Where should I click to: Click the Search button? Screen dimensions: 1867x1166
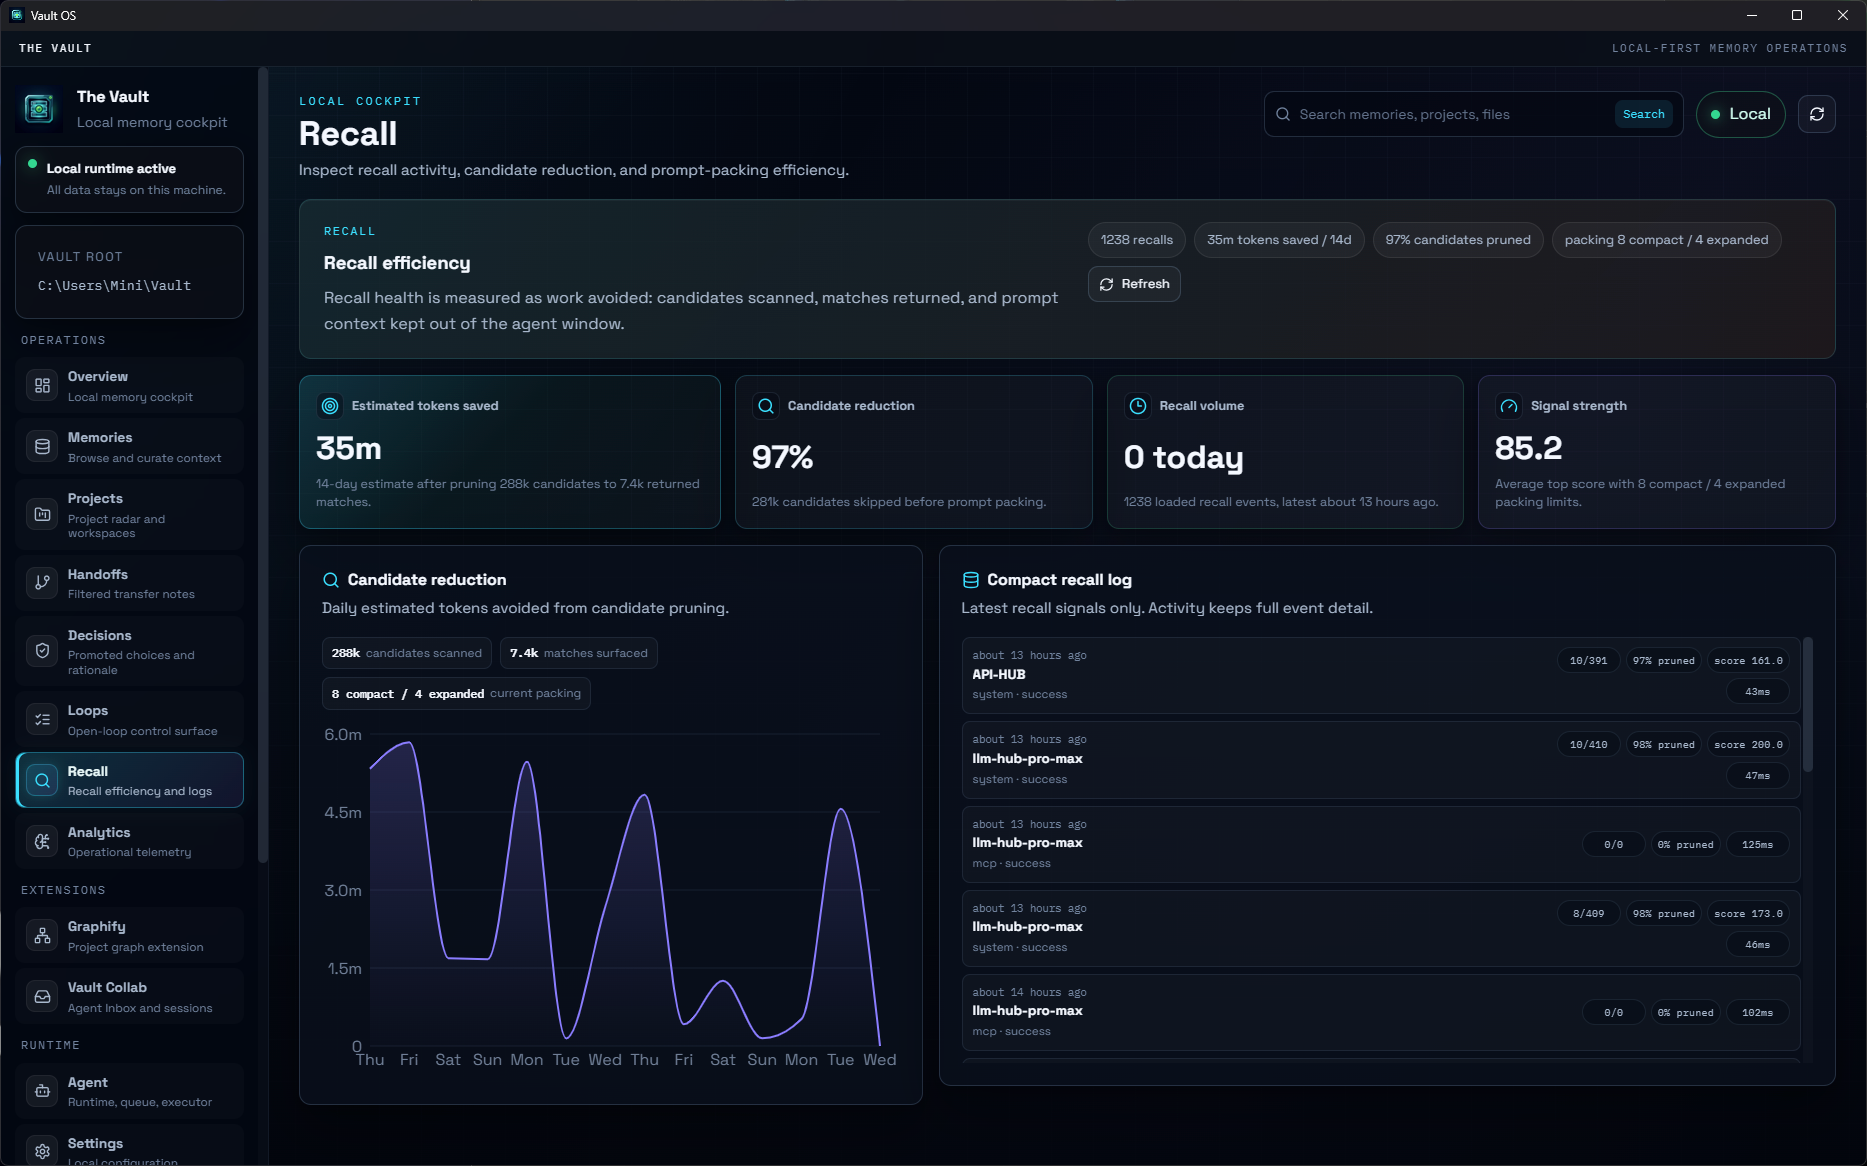(x=1643, y=114)
